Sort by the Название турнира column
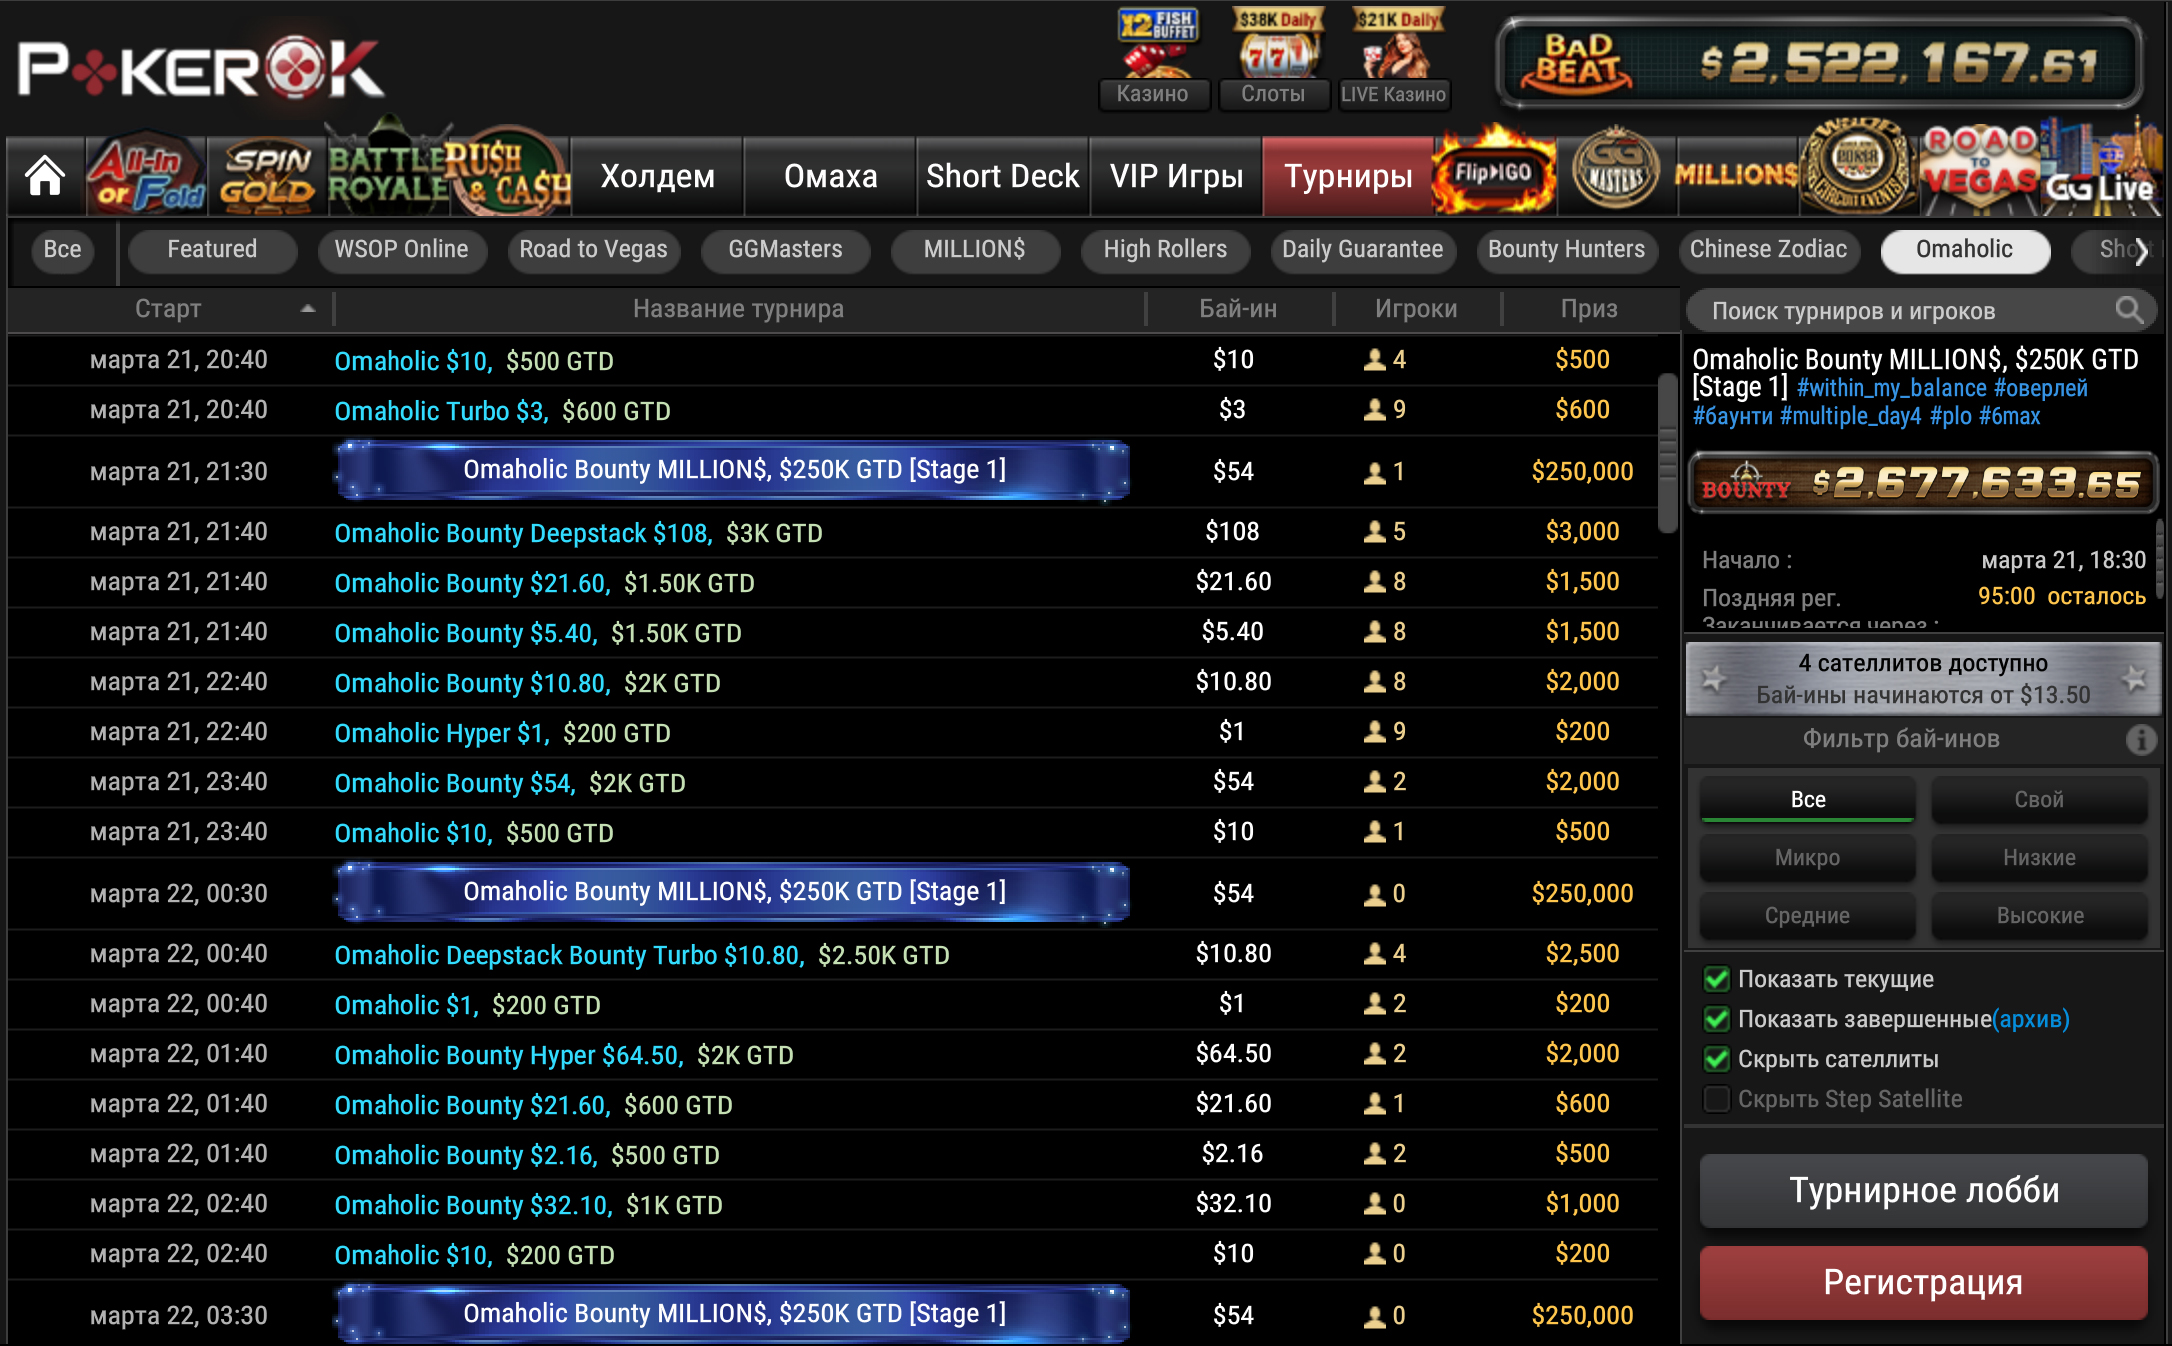This screenshot has height=1346, width=2172. [738, 309]
